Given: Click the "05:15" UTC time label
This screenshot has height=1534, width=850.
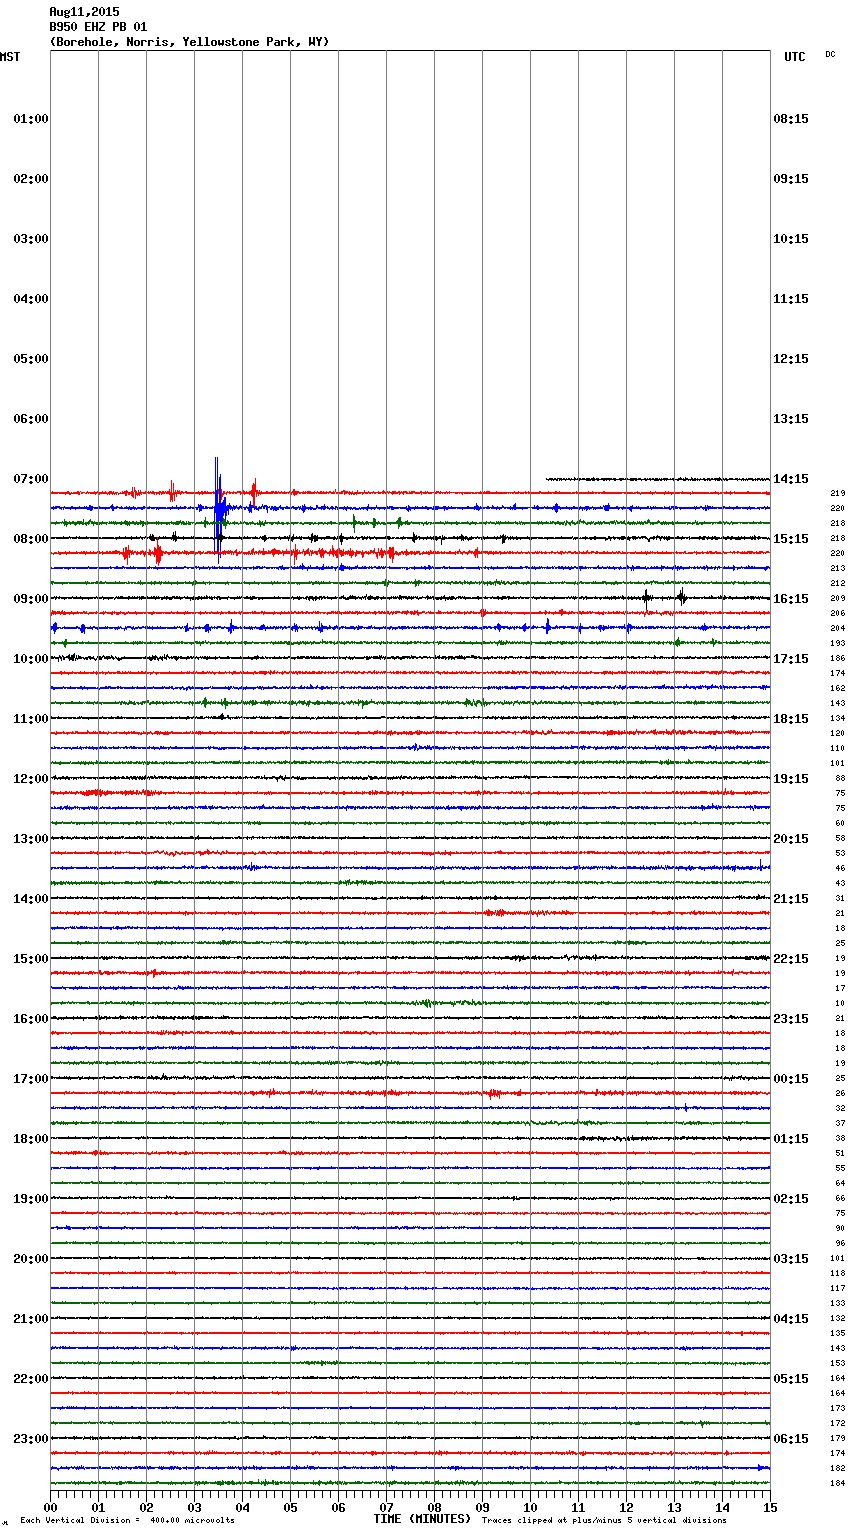Looking at the screenshot, I should click(791, 1379).
